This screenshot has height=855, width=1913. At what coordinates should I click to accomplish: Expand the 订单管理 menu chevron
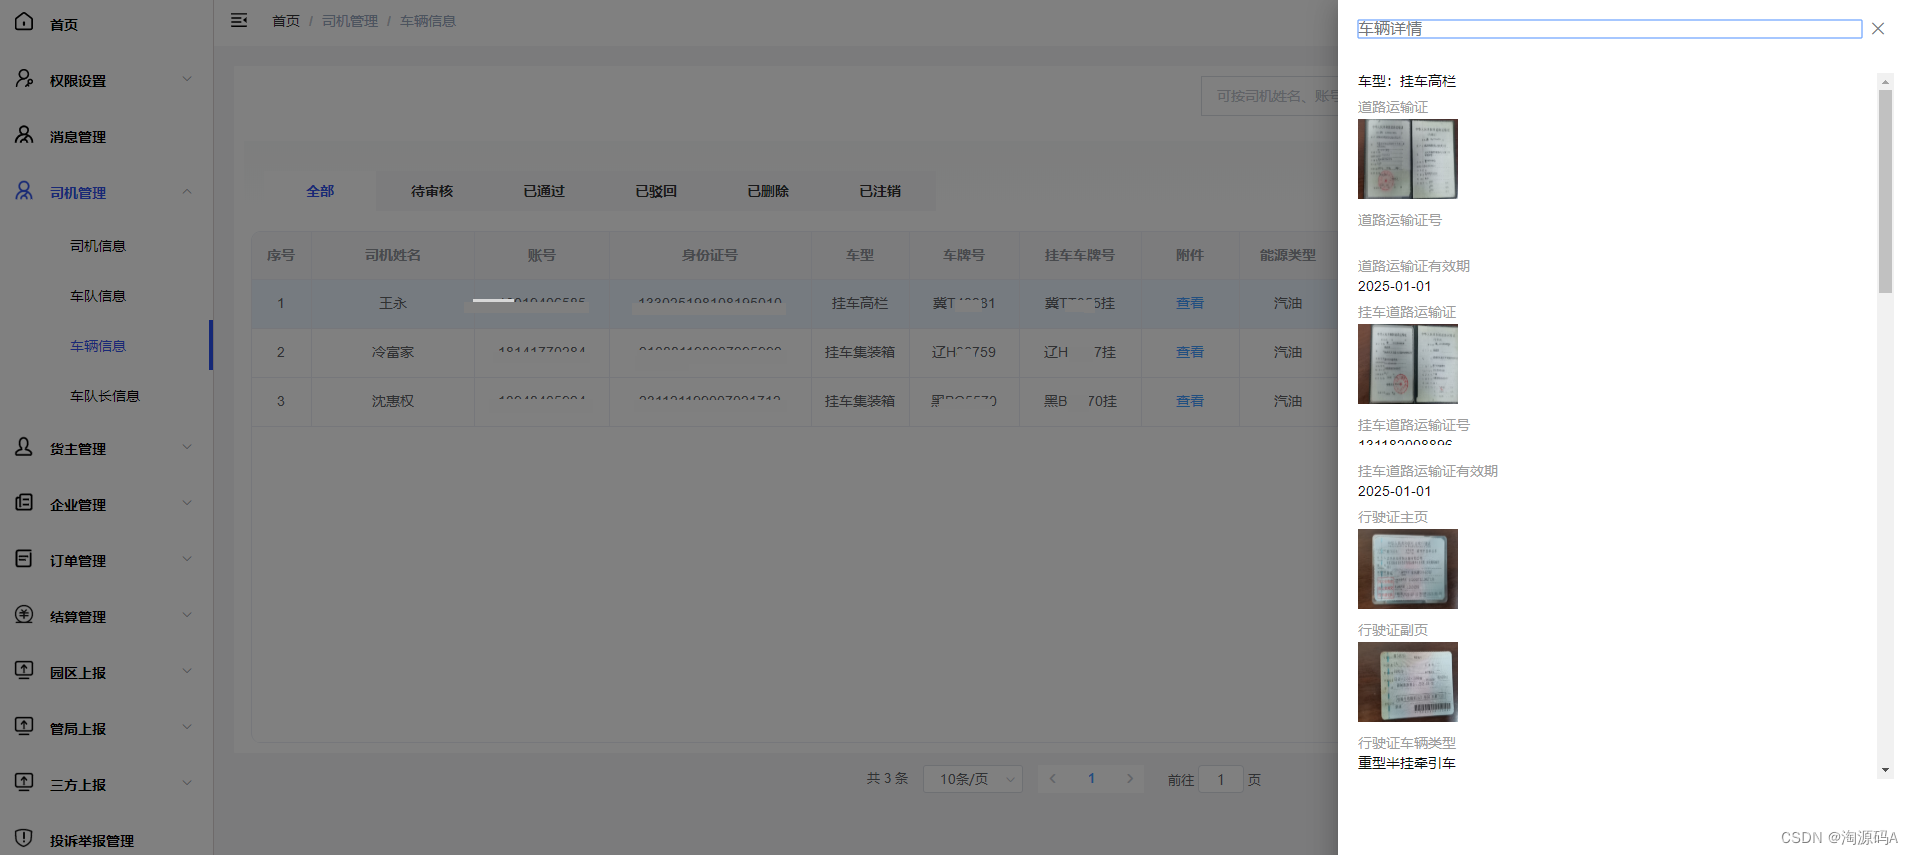[187, 559]
